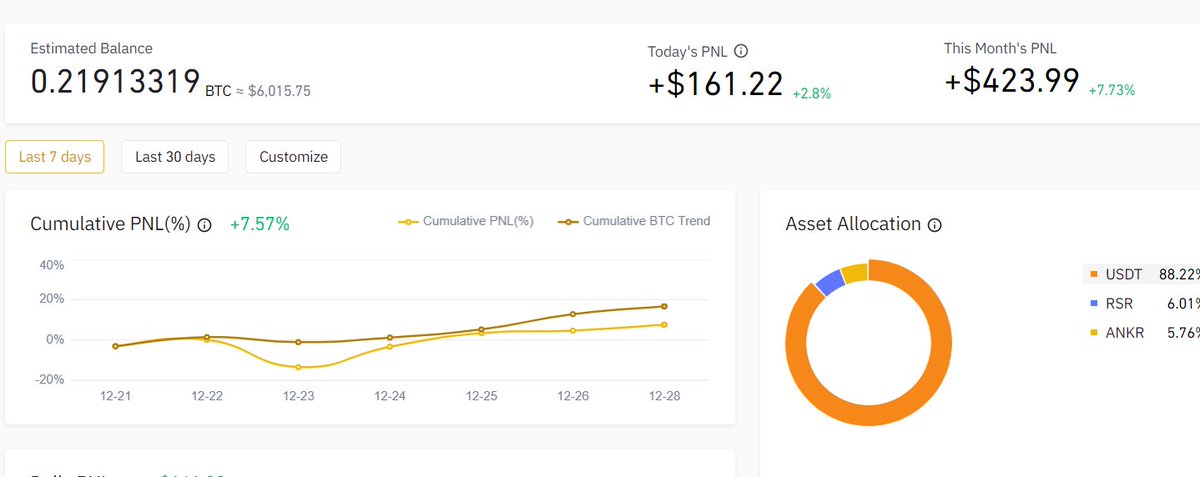
Task: Click the Estimated Balance label
Action: [x=91, y=48]
